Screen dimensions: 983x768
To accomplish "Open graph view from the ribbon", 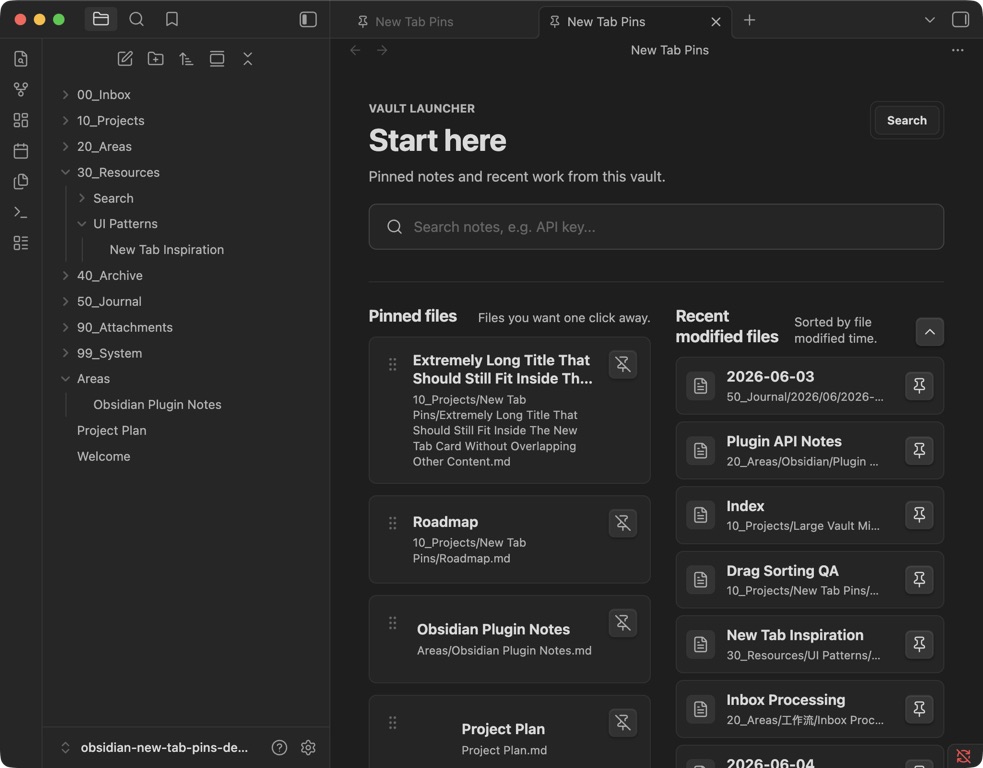I will point(21,90).
